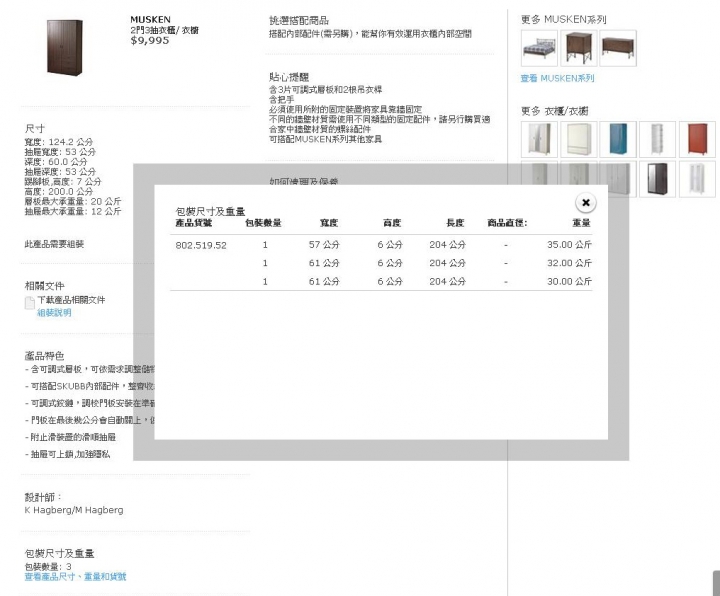Follow the 查看 MUSKEN系列 link
720x596 pixels.
point(557,79)
